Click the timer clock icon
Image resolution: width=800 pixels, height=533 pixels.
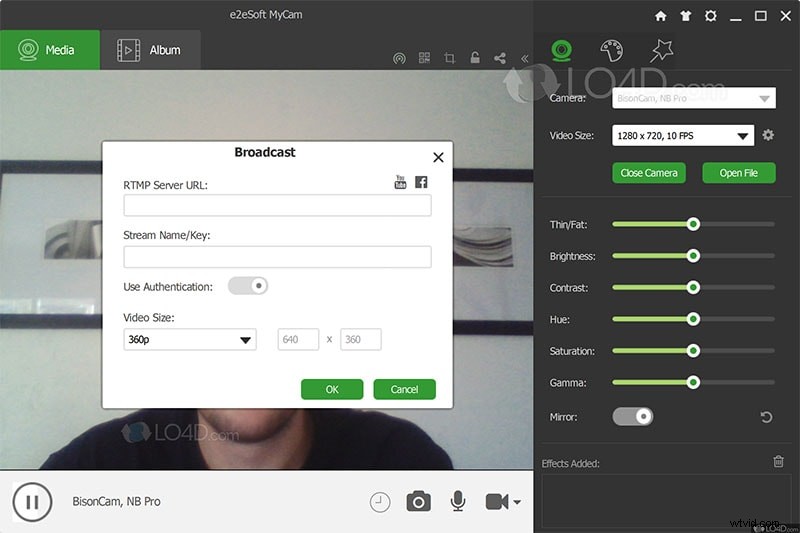380,502
